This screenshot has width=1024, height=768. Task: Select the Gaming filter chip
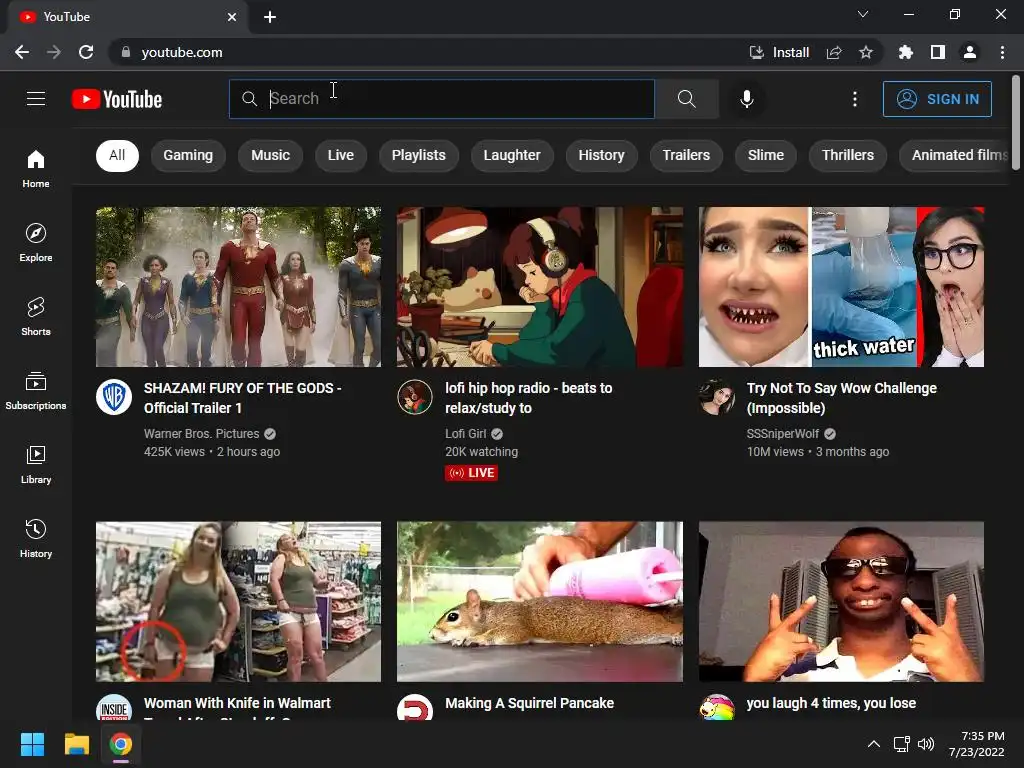tap(188, 155)
